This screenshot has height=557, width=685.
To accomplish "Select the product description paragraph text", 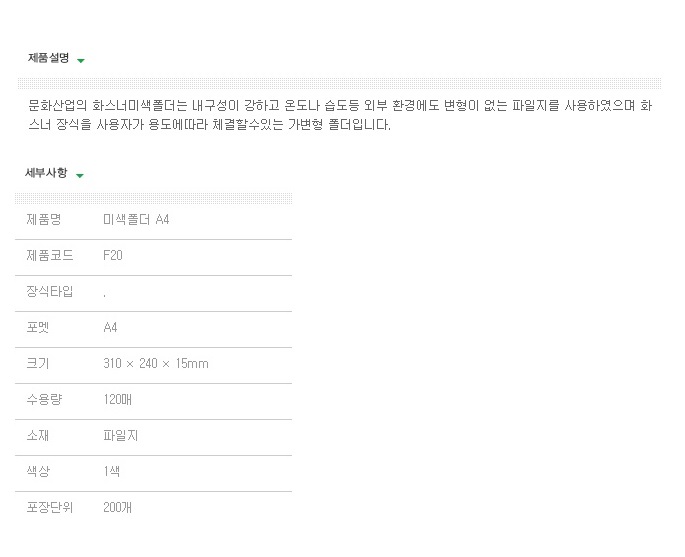I will coord(340,115).
